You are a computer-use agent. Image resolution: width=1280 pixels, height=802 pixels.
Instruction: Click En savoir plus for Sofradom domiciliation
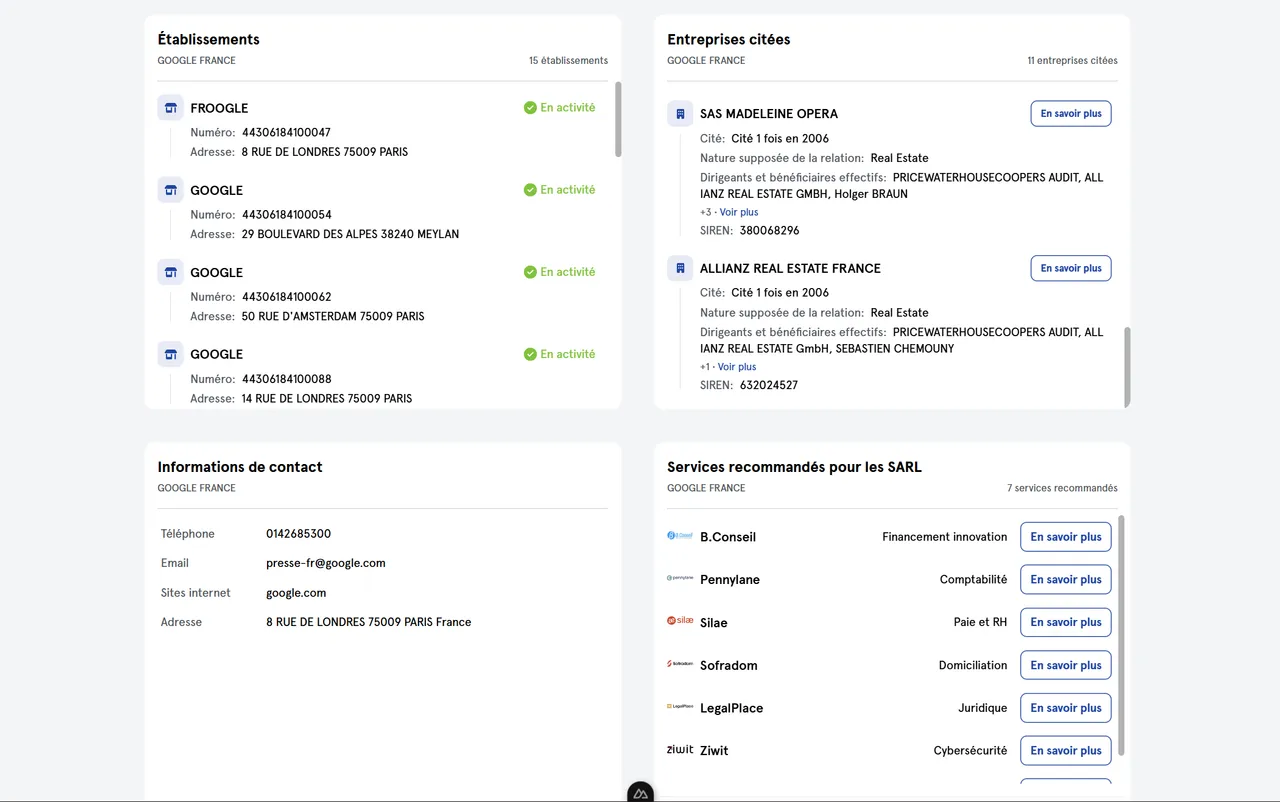[x=1066, y=665]
